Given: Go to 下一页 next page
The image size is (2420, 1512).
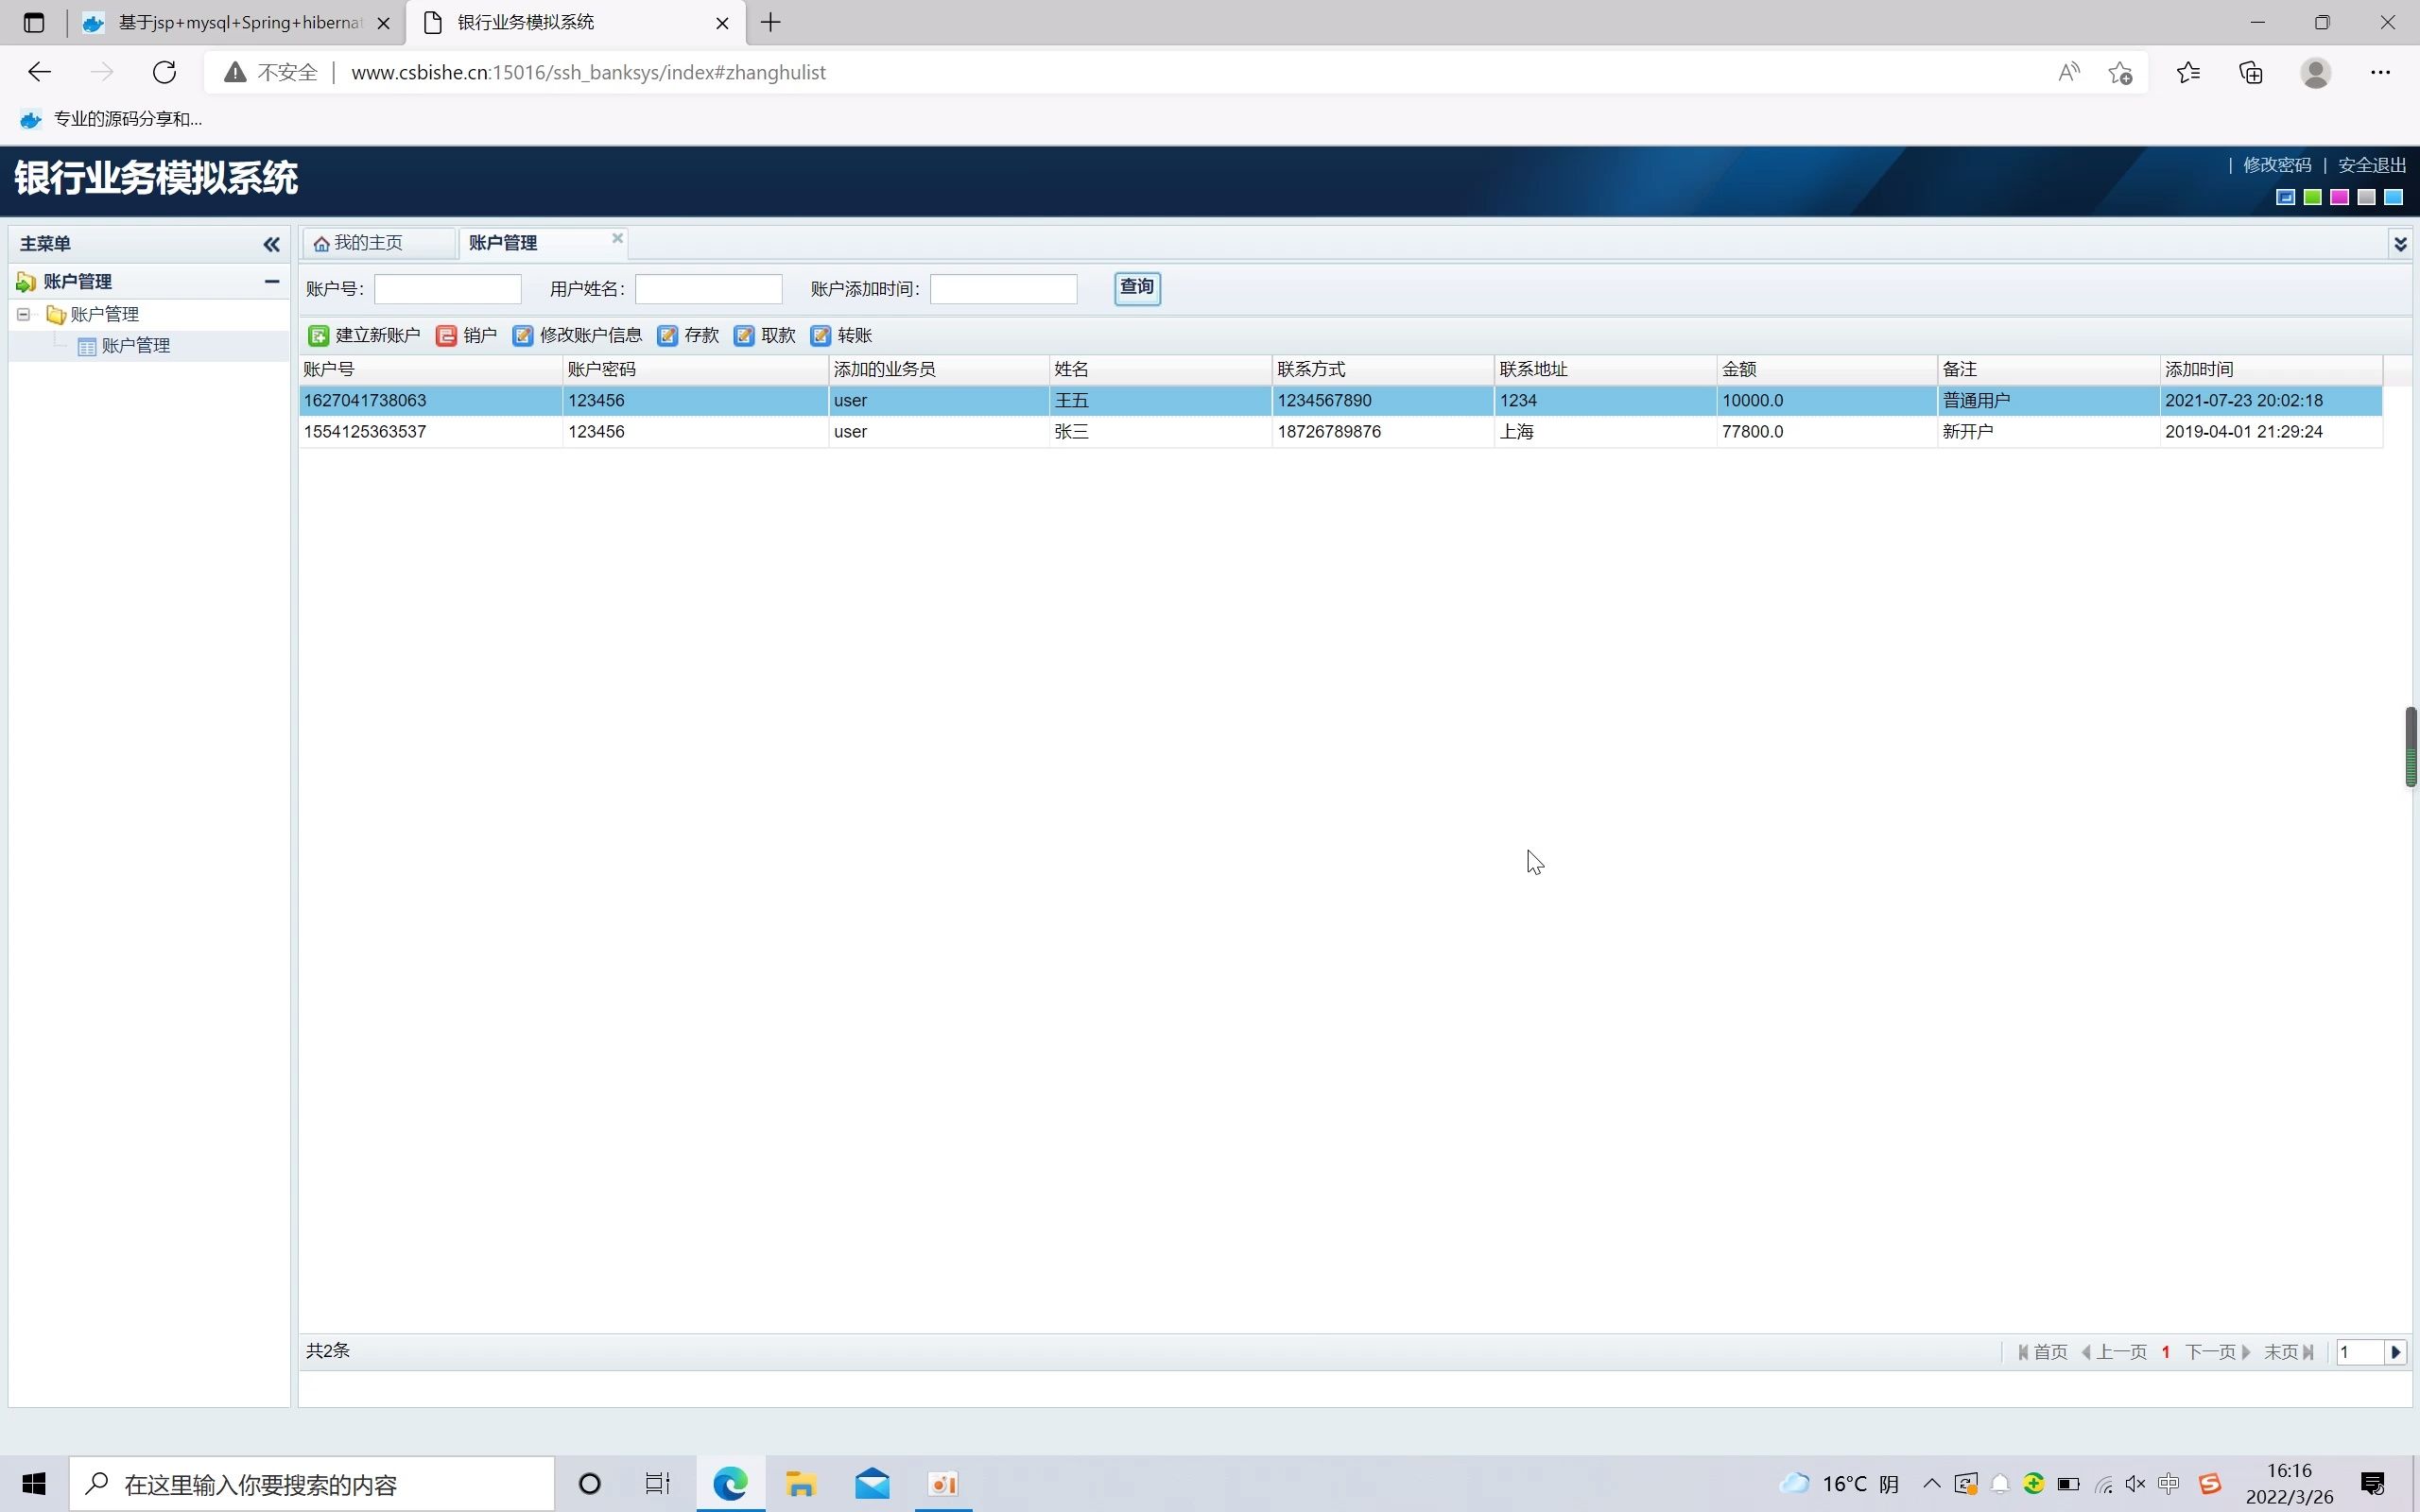Looking at the screenshot, I should pyautogui.click(x=2218, y=1352).
